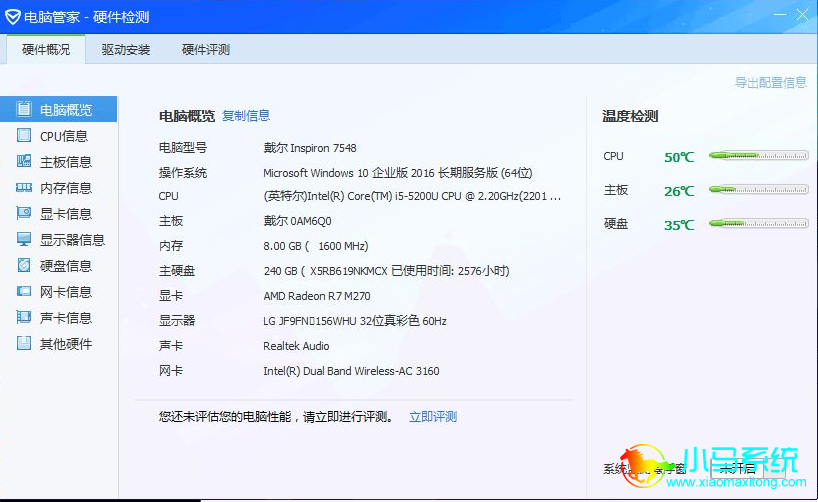Click the 操作系统 row label
Image resolution: width=818 pixels, height=502 pixels.
click(x=183, y=173)
